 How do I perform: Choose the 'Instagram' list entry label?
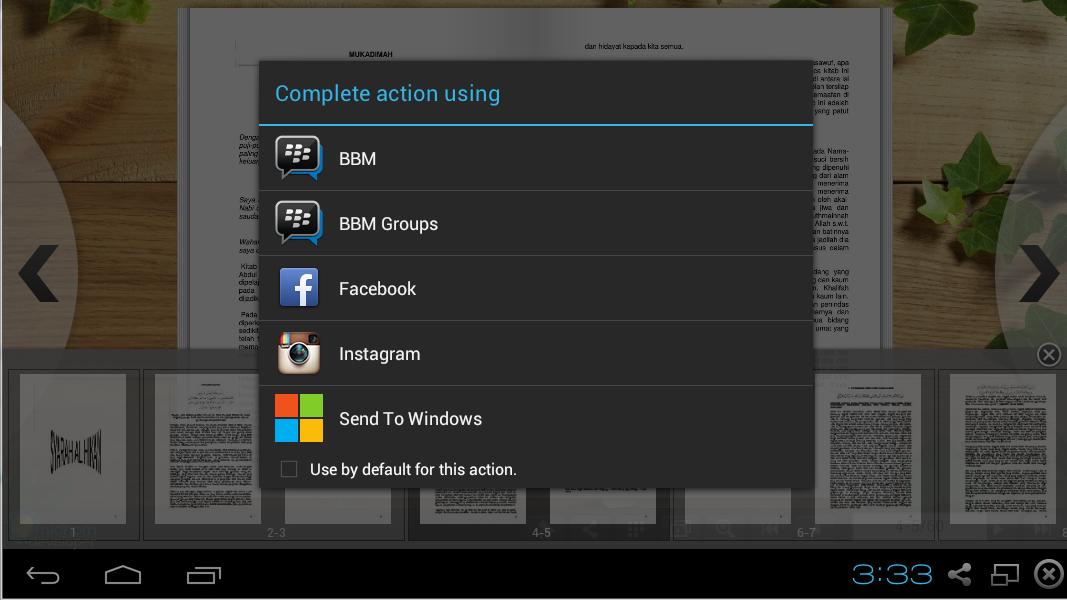coord(379,354)
